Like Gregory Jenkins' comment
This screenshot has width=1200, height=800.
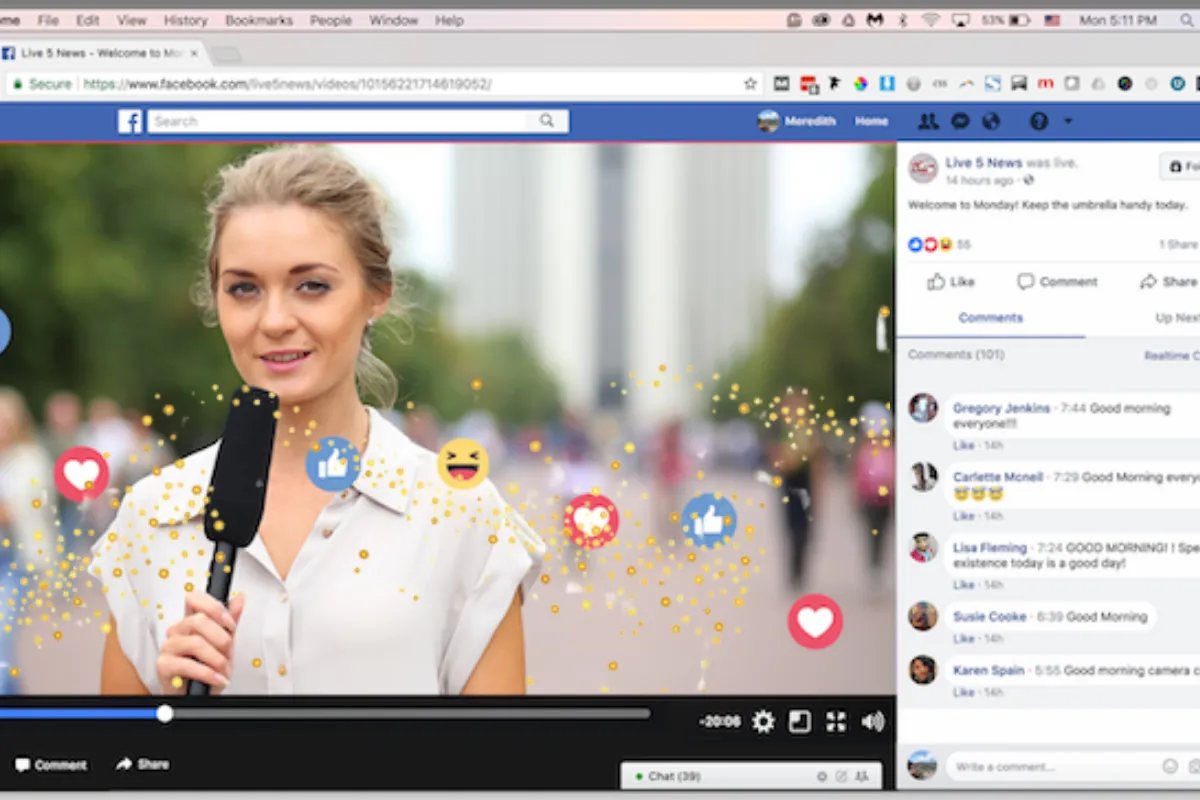point(963,445)
